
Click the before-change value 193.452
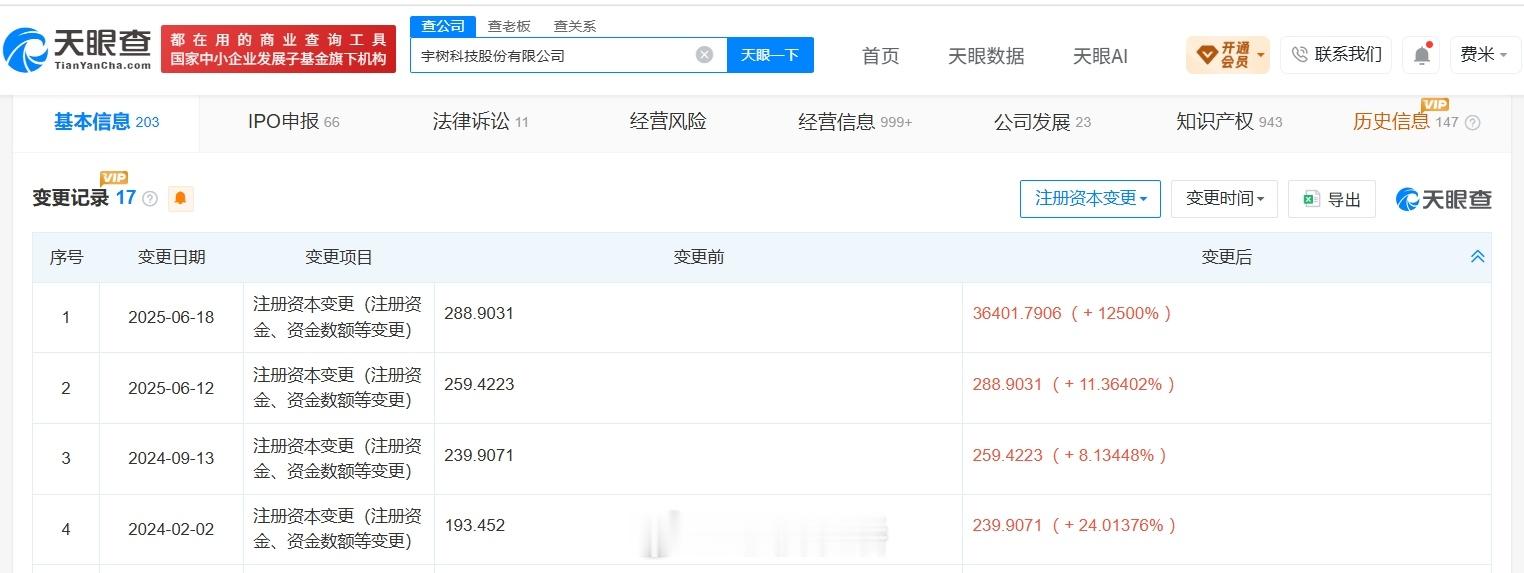475,525
